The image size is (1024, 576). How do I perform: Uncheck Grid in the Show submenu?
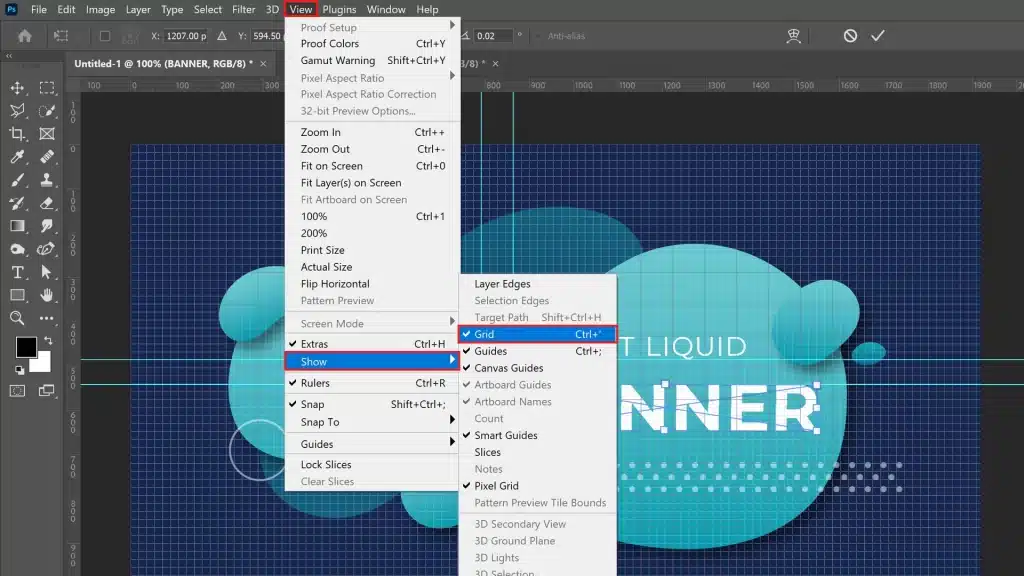537,334
